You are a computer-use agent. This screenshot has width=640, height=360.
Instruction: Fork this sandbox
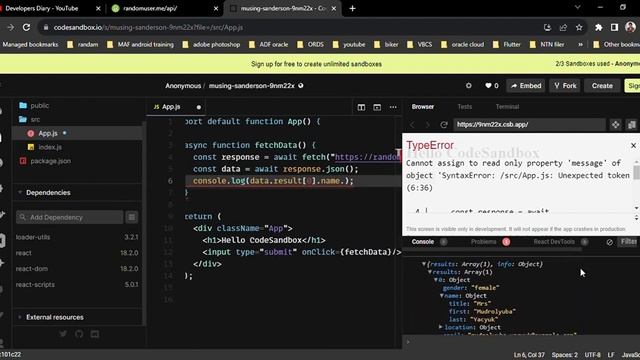pyautogui.click(x=565, y=86)
